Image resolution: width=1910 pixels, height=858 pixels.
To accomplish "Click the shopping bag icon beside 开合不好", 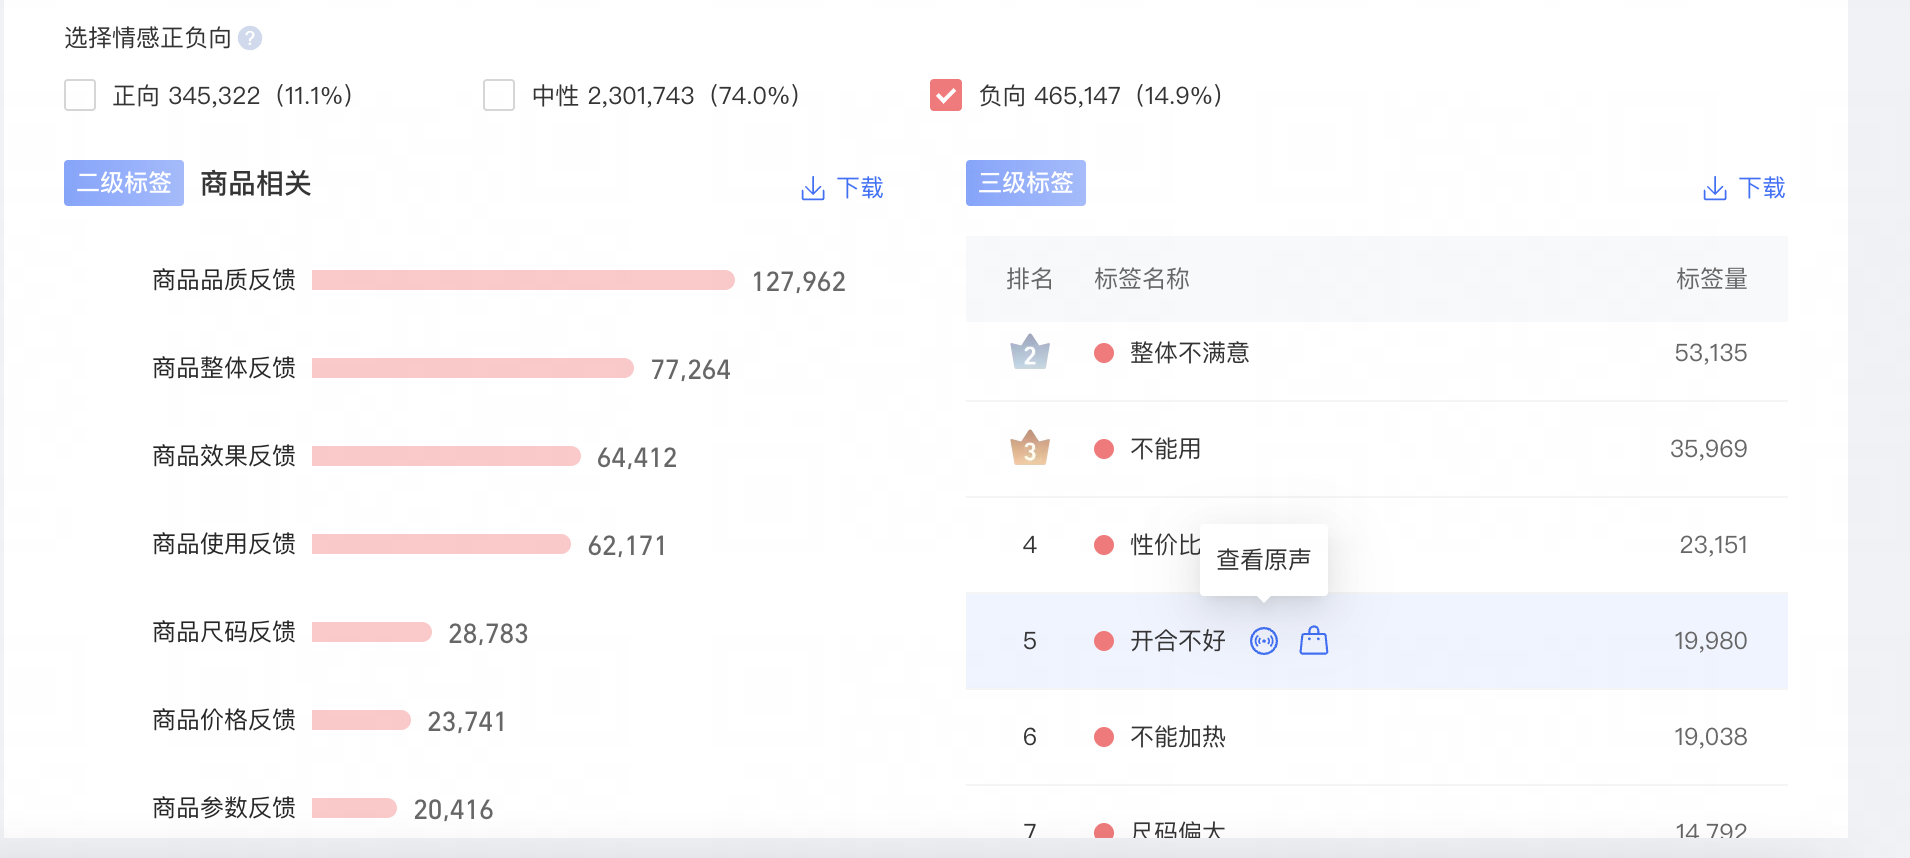I will pyautogui.click(x=1313, y=641).
